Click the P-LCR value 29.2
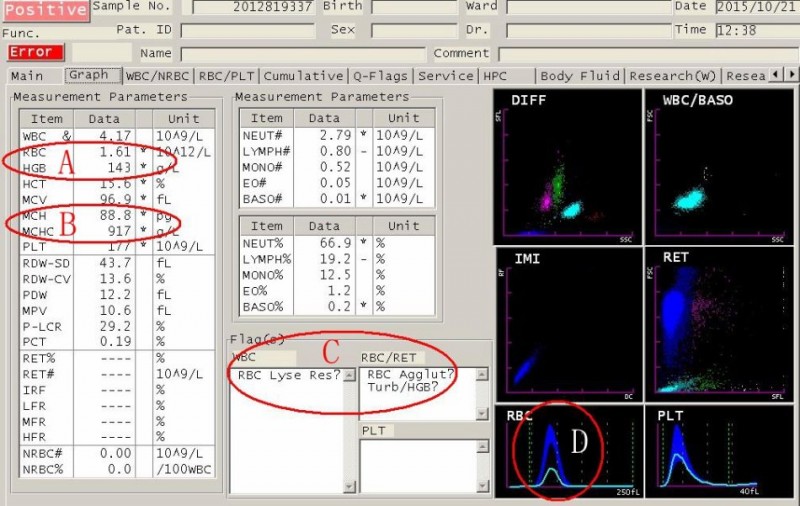This screenshot has width=800, height=506. 115,326
